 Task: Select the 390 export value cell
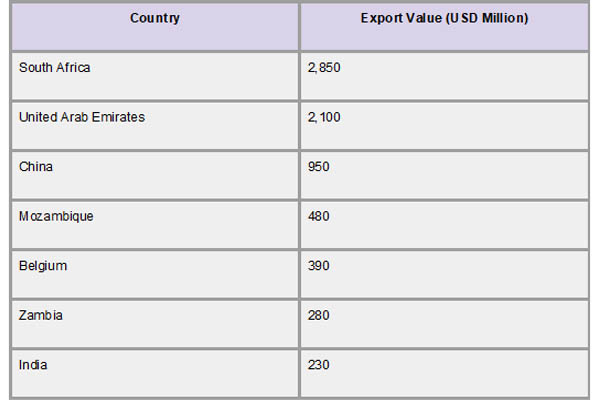pyautogui.click(x=320, y=266)
